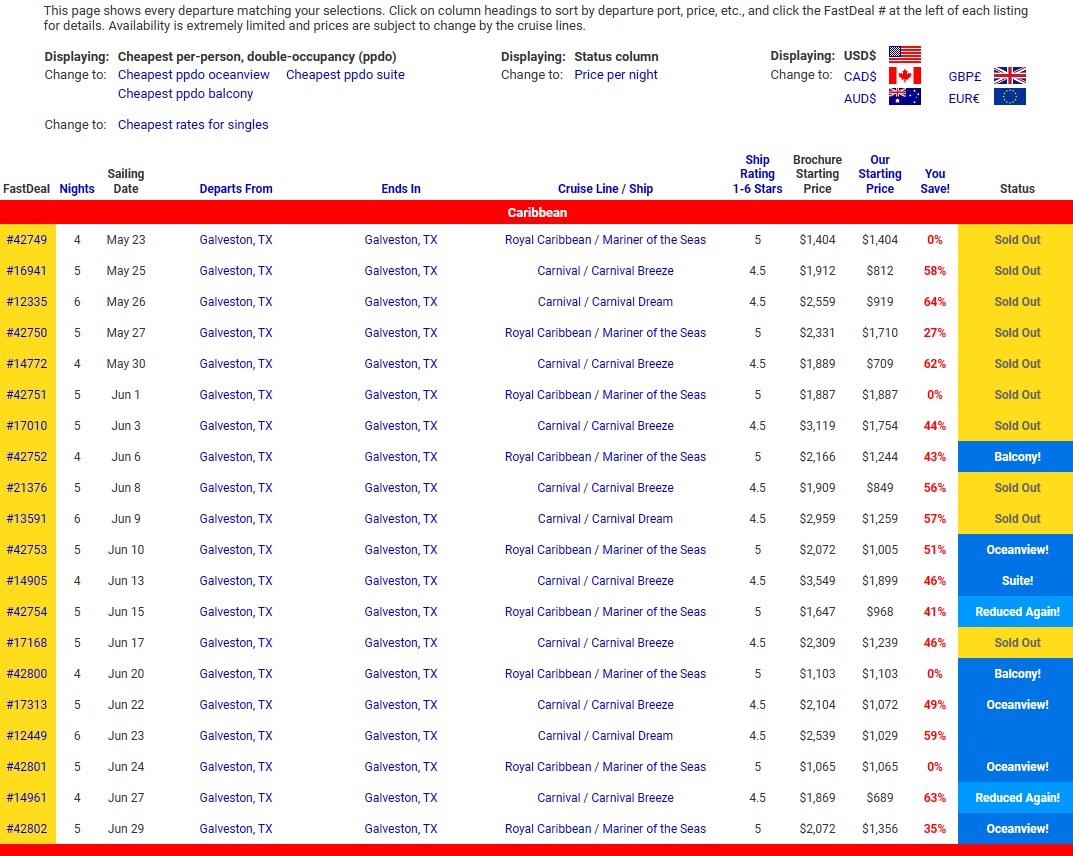Open FastDeal #42750 details
The height and width of the screenshot is (856, 1073).
pos(27,333)
